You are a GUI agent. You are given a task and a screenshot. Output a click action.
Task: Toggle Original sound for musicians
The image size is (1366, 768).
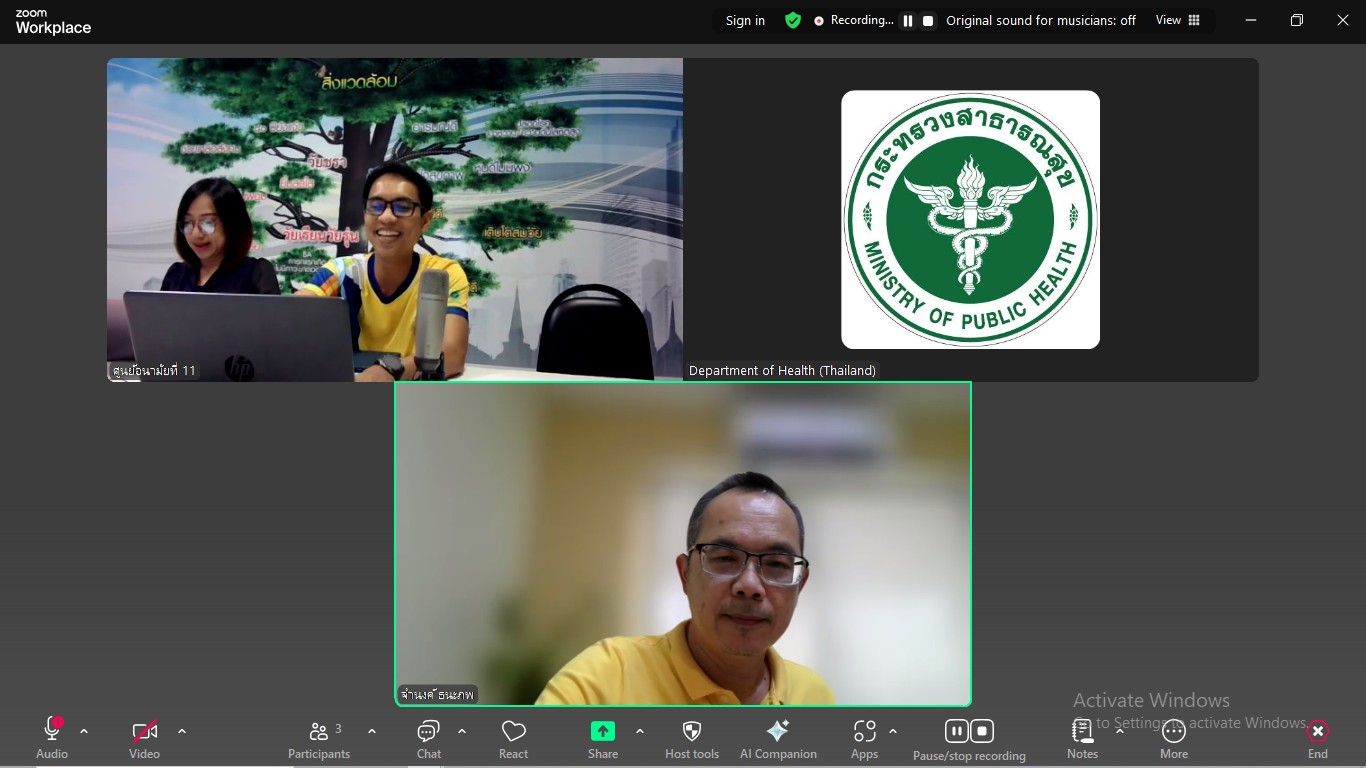(x=1041, y=20)
